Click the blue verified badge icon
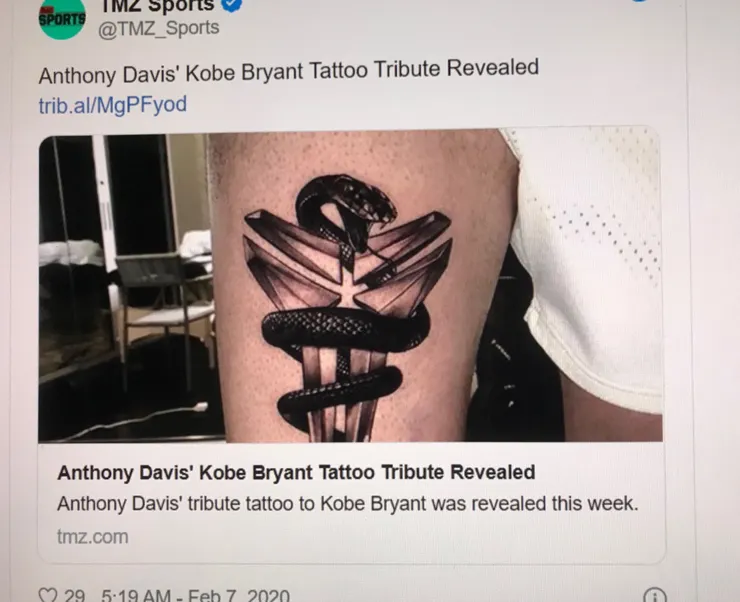 [231, 4]
